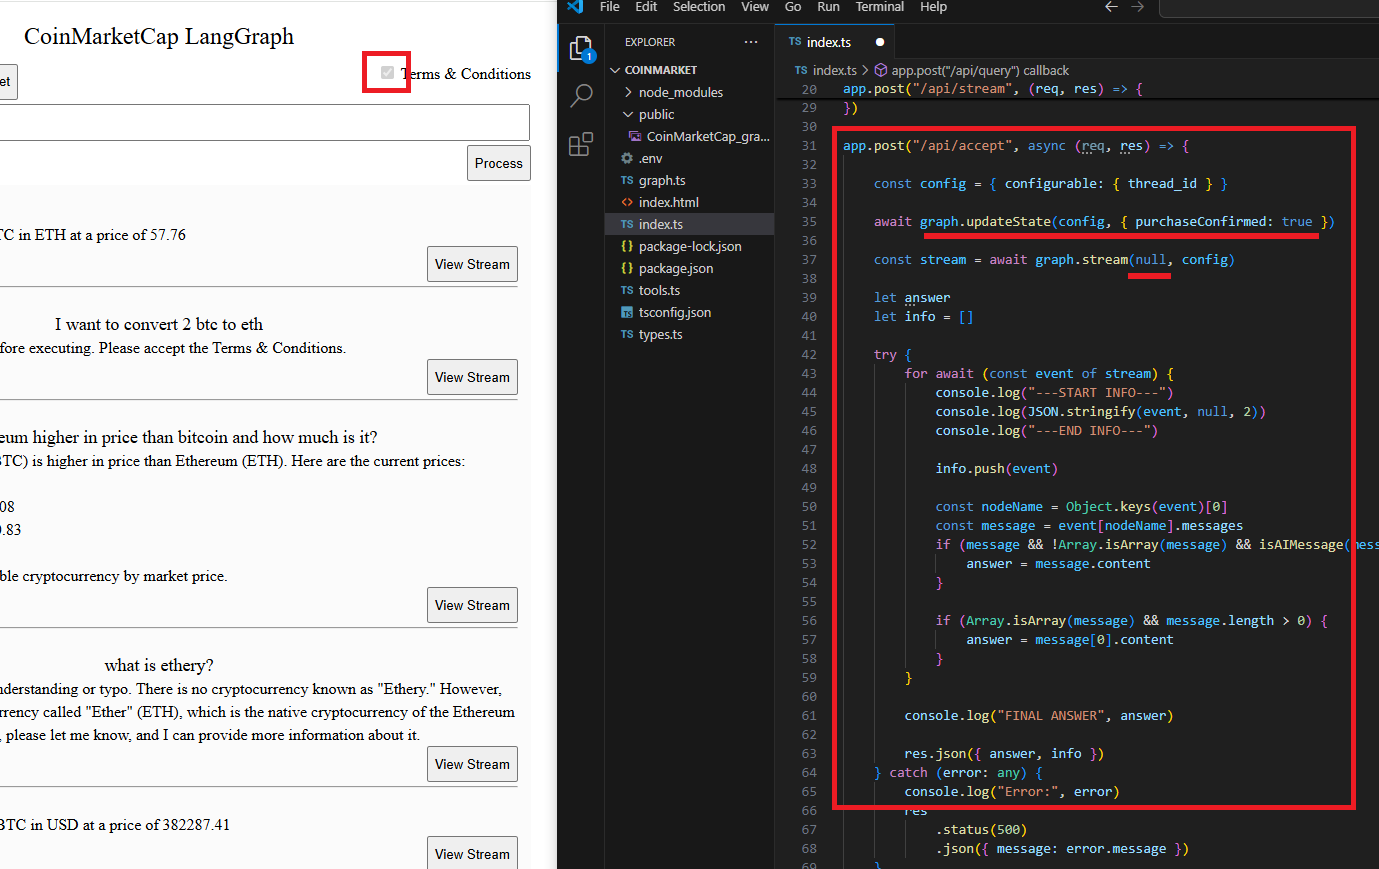Open the Selection menu

699,7
